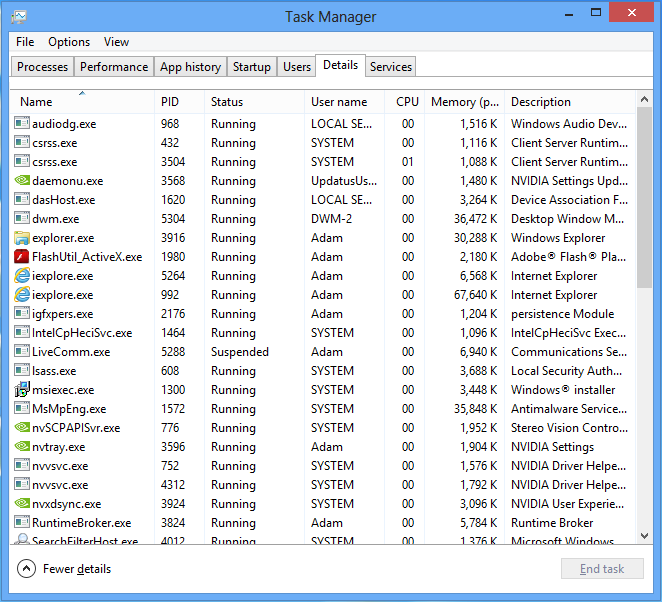Click the dwm.exe process icon
This screenshot has height=602, width=662.
coord(22,218)
